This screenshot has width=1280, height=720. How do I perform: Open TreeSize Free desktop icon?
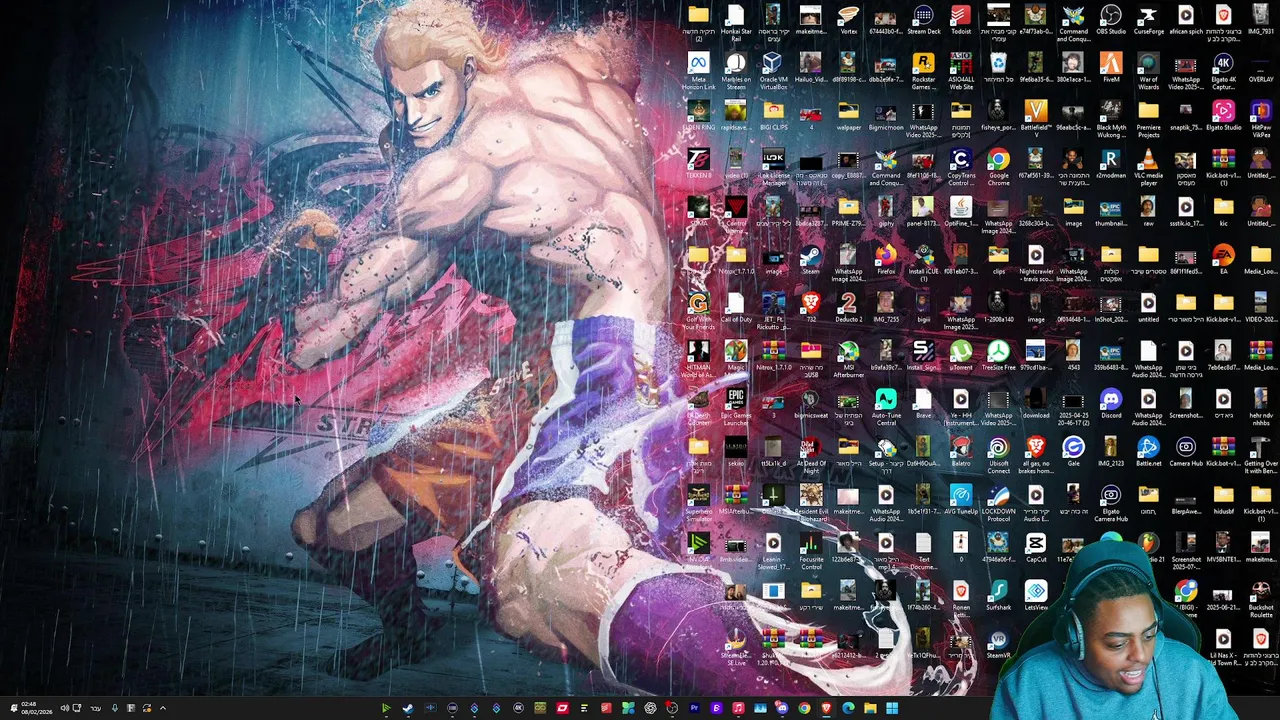coord(998,356)
